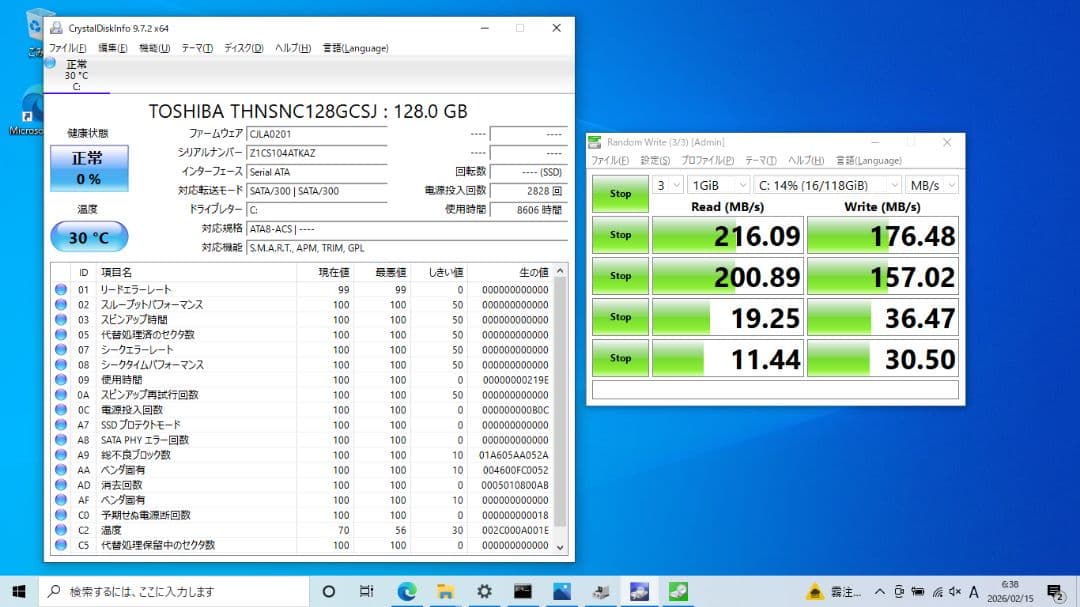This screenshot has width=1080, height=607.
Task: Click Stop button in 216.09 row
Action: coord(620,235)
